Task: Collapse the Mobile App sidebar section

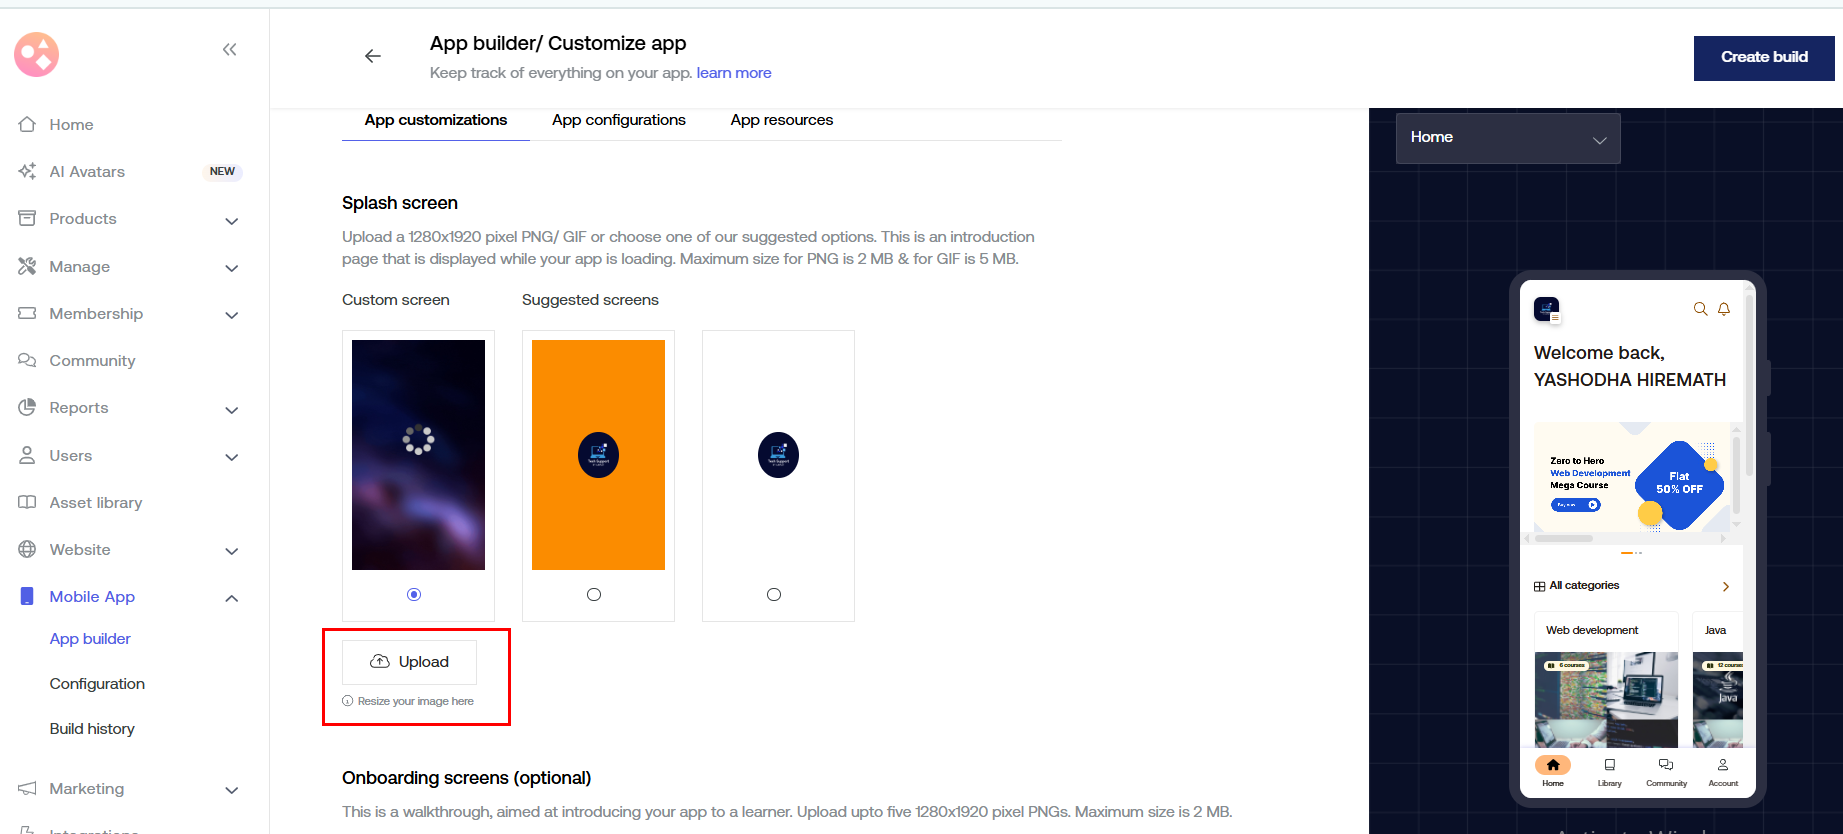Action: (x=231, y=598)
